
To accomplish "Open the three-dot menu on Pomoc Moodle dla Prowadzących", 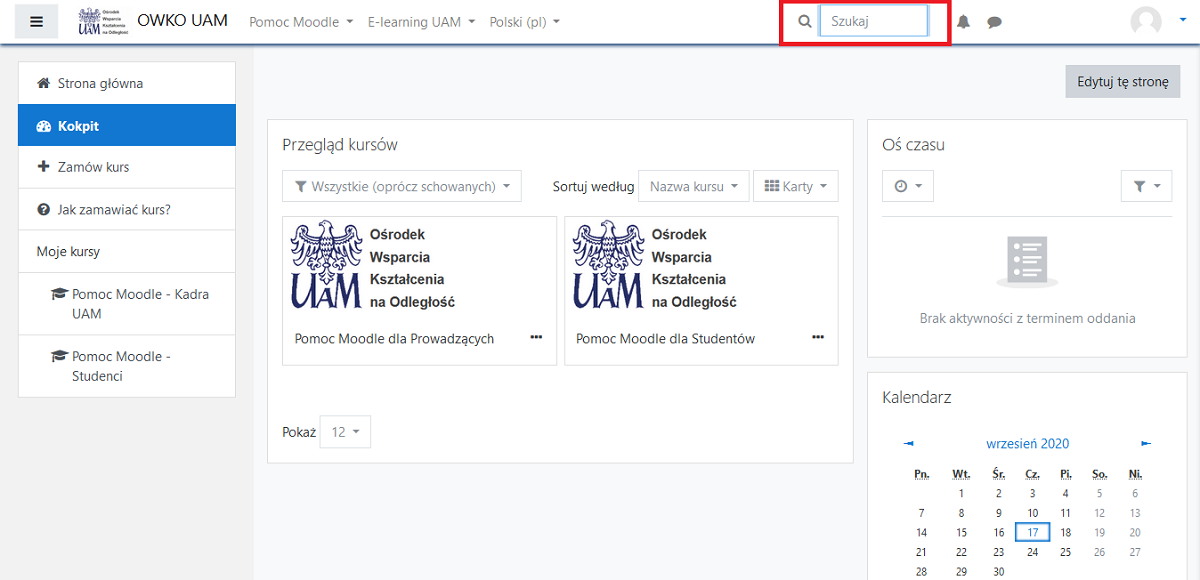I will 537,338.
